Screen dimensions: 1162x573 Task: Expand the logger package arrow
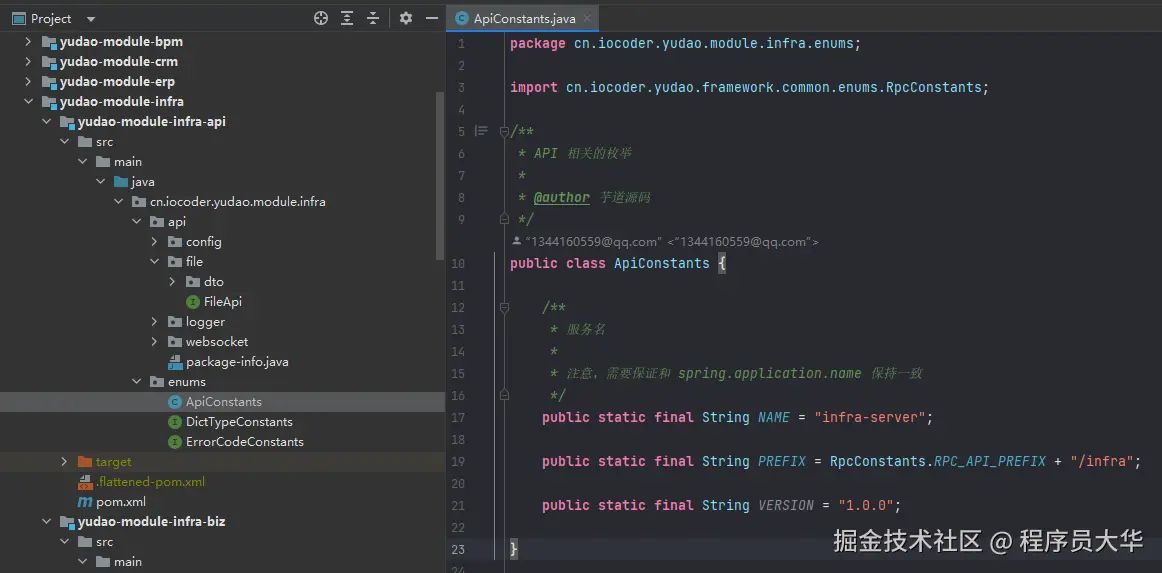[154, 322]
